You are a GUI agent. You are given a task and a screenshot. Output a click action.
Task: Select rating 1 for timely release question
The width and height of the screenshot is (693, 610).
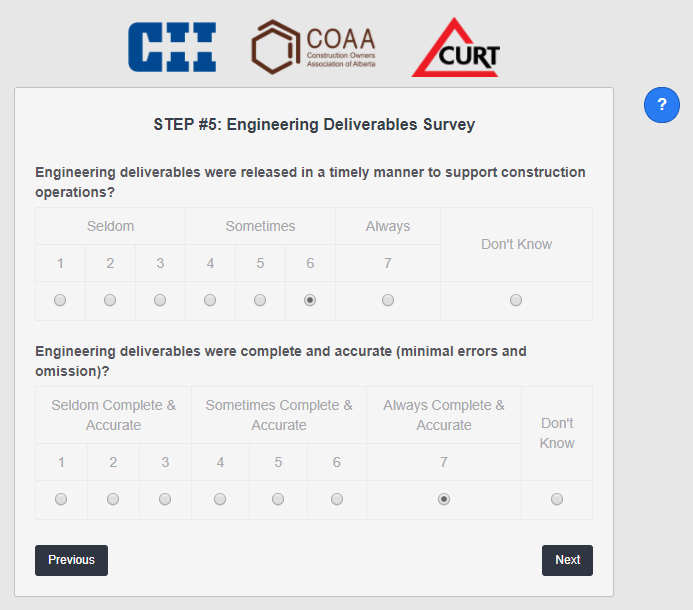click(60, 300)
